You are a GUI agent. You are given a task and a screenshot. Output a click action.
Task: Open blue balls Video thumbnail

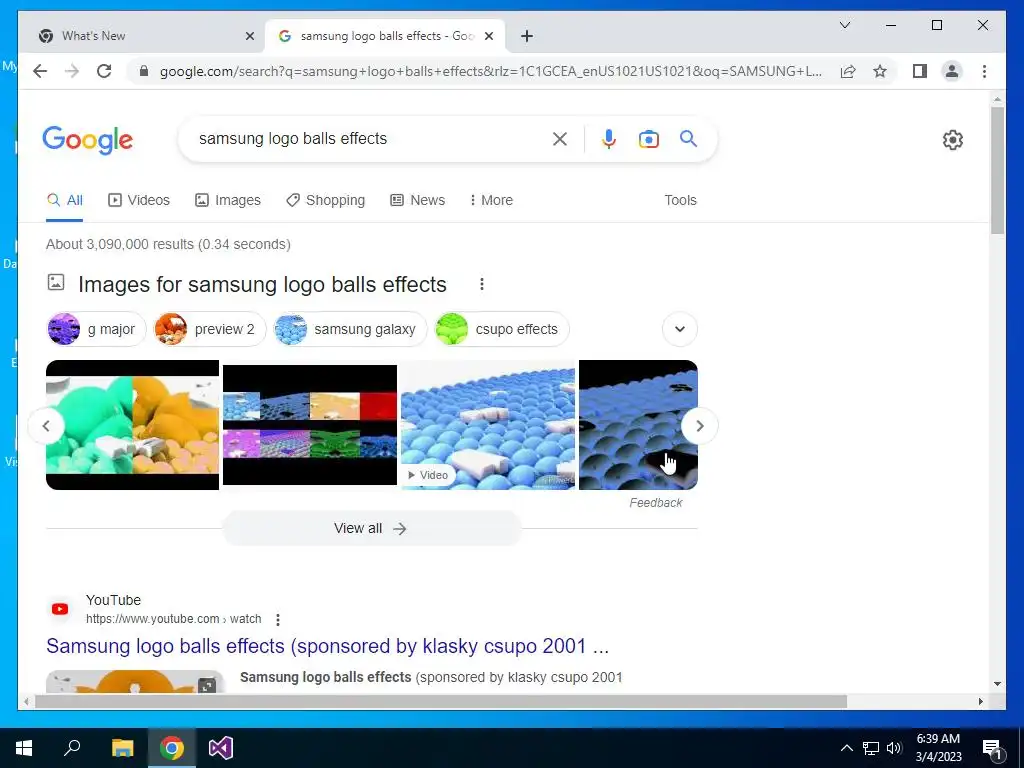click(488, 427)
